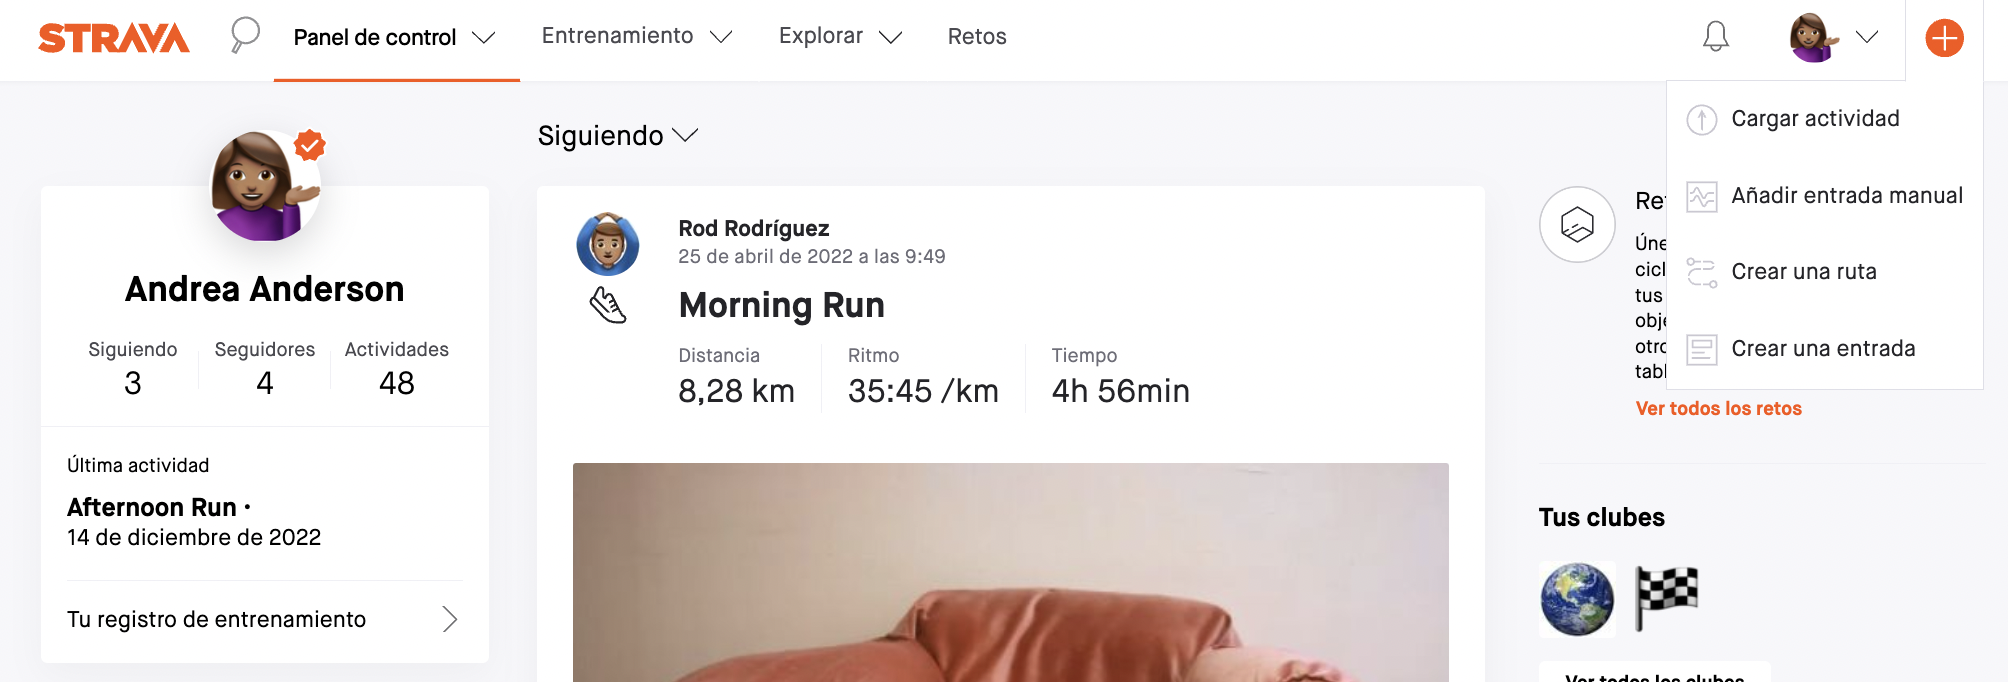Viewport: 2008px width, 682px height.
Task: Open the Morning Run activity photo
Action: (1011, 572)
